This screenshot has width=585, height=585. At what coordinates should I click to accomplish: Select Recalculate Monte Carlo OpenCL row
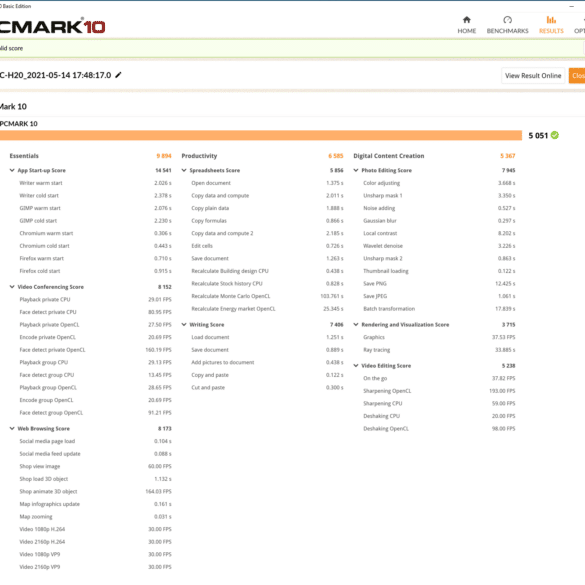point(267,296)
